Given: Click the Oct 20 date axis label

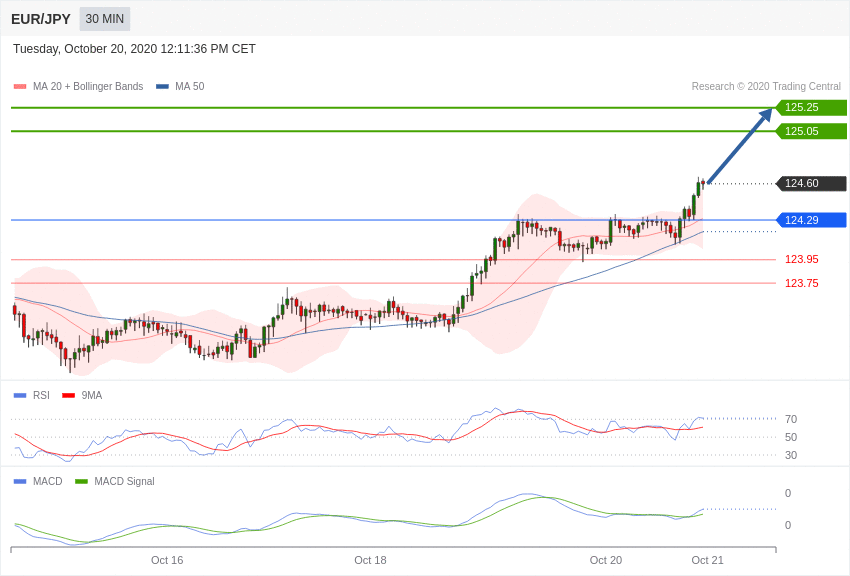Looking at the screenshot, I should click(x=606, y=560).
